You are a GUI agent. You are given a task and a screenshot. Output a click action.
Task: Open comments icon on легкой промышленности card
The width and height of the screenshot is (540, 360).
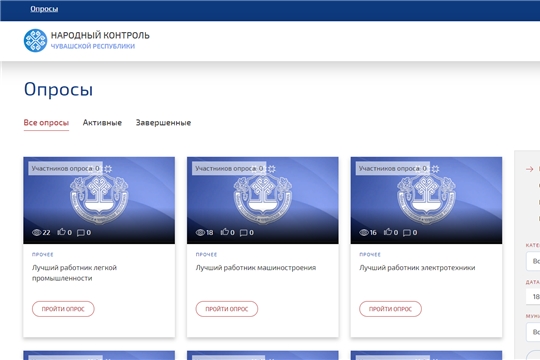point(81,233)
